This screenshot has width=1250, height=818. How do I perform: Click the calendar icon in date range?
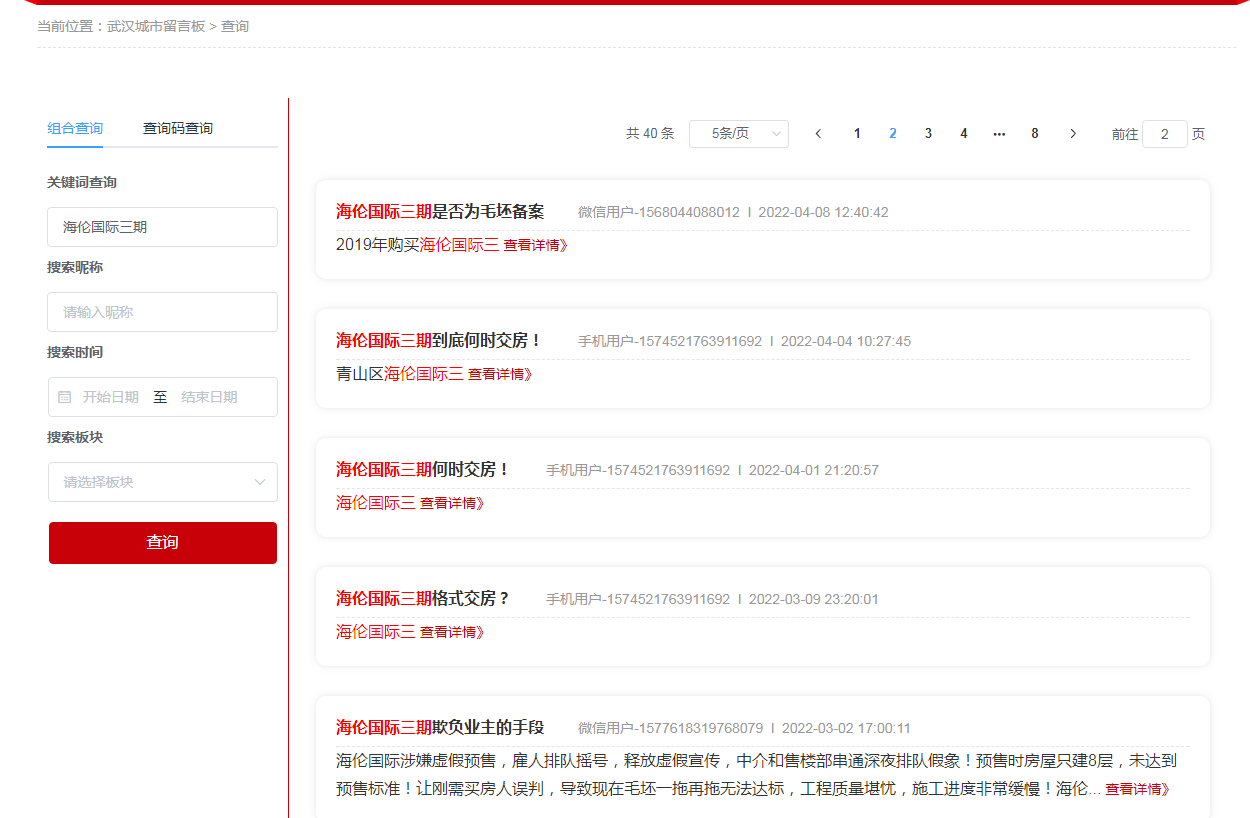pos(65,397)
